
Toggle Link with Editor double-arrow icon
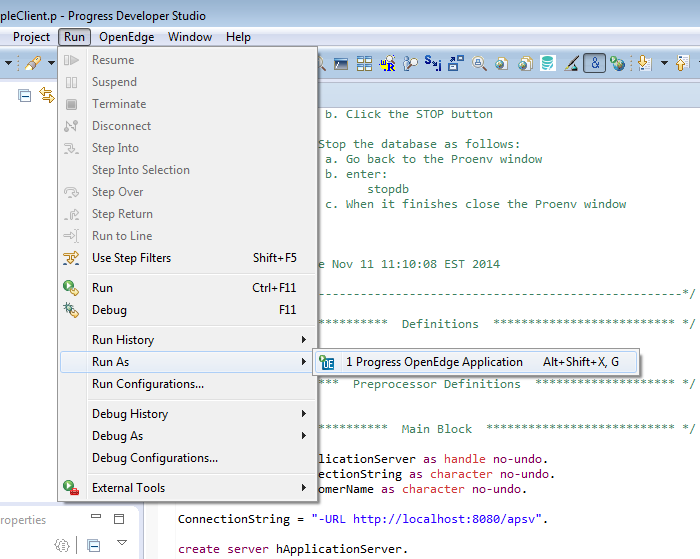pyautogui.click(x=47, y=95)
